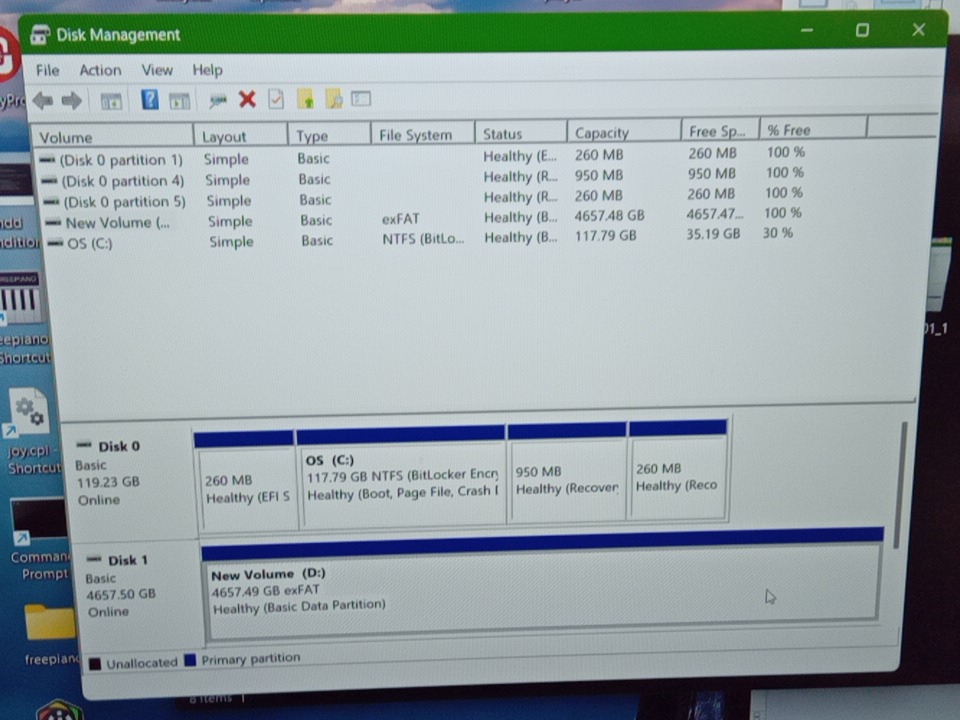The image size is (960, 720).
Task: Toggle the Show/Hide Action Pane toolbar icon
Action: pyautogui.click(x=179, y=101)
